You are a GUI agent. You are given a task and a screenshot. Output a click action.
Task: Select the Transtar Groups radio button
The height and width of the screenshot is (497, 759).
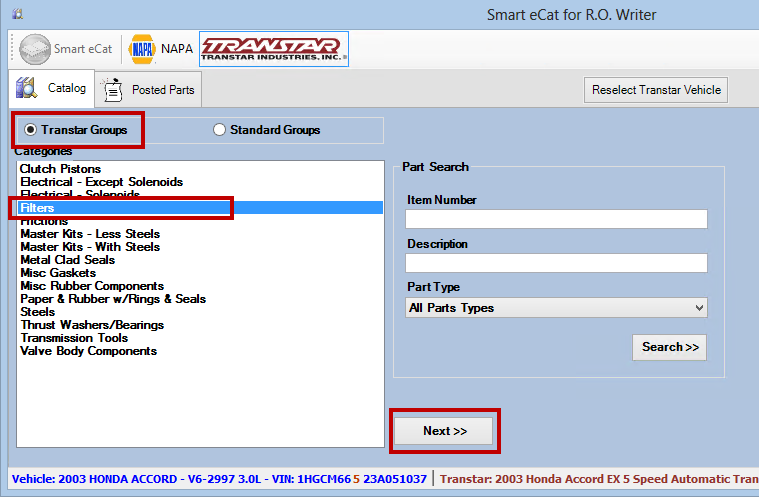pos(30,130)
